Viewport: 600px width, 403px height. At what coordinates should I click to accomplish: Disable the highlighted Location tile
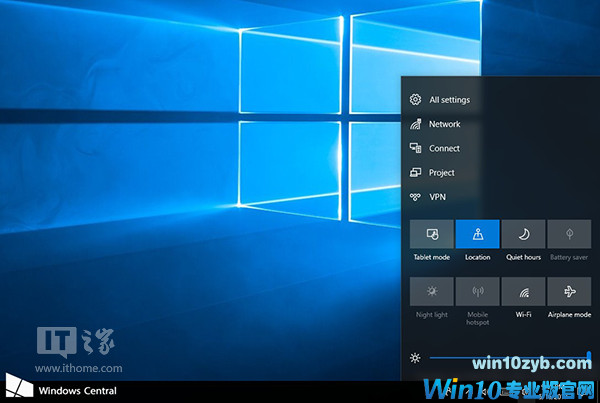[x=477, y=240]
